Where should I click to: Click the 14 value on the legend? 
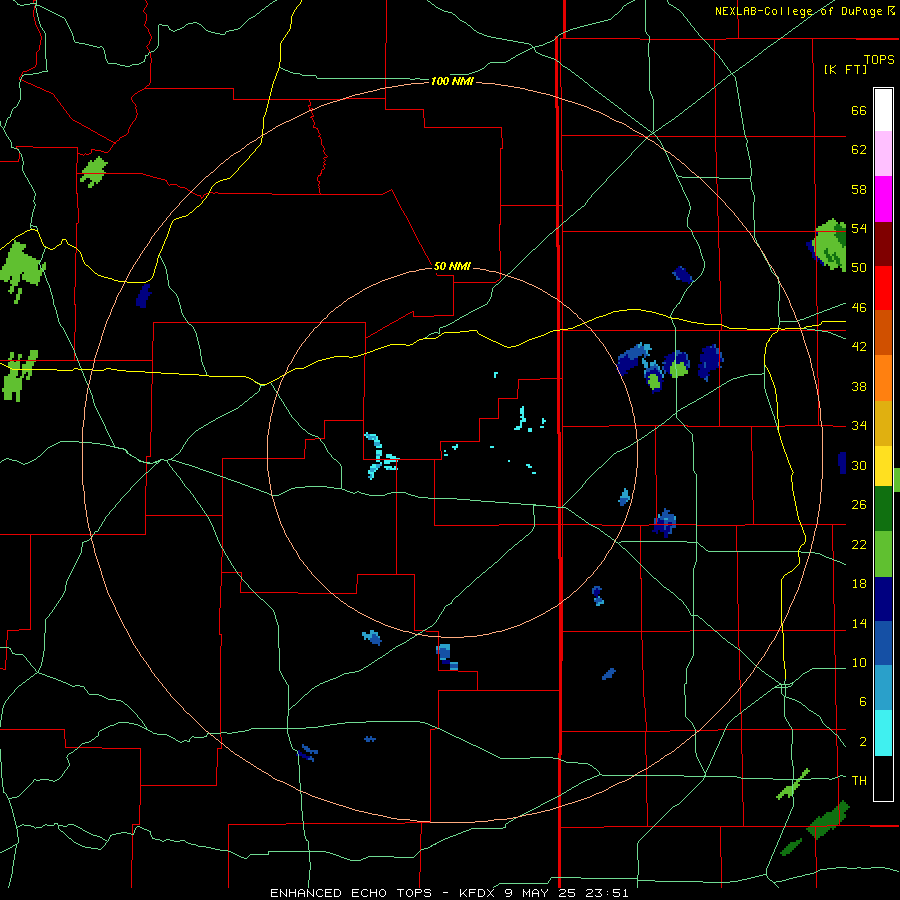[859, 623]
